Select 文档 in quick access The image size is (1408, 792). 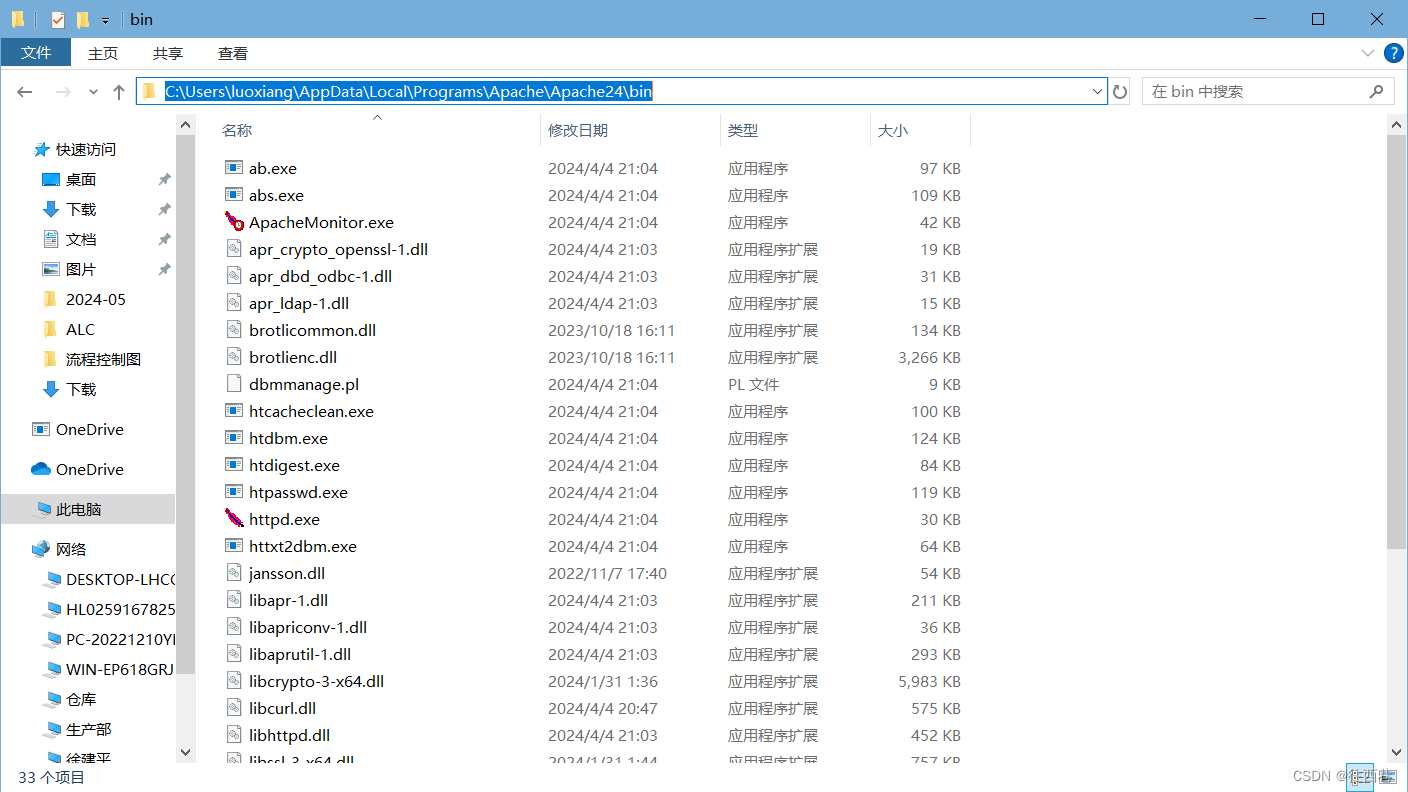pyautogui.click(x=81, y=239)
